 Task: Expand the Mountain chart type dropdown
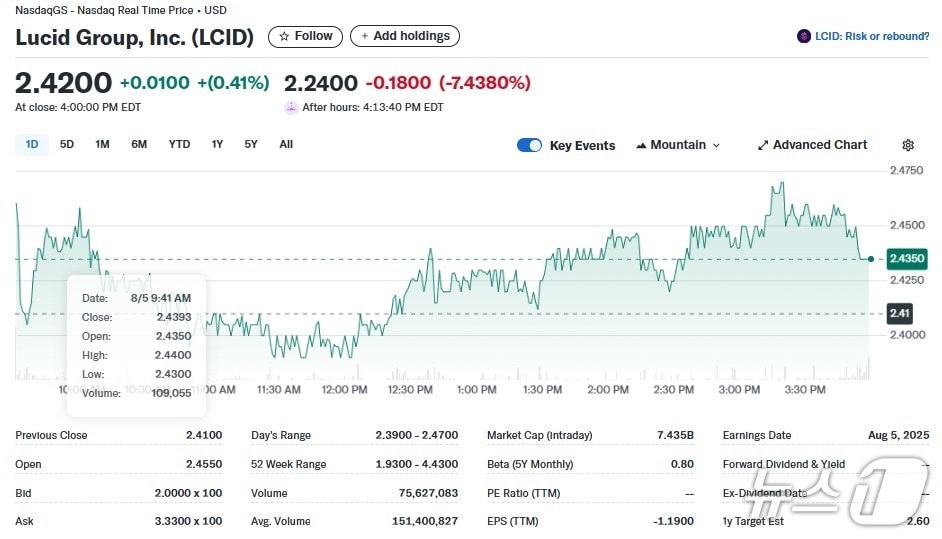[716, 145]
